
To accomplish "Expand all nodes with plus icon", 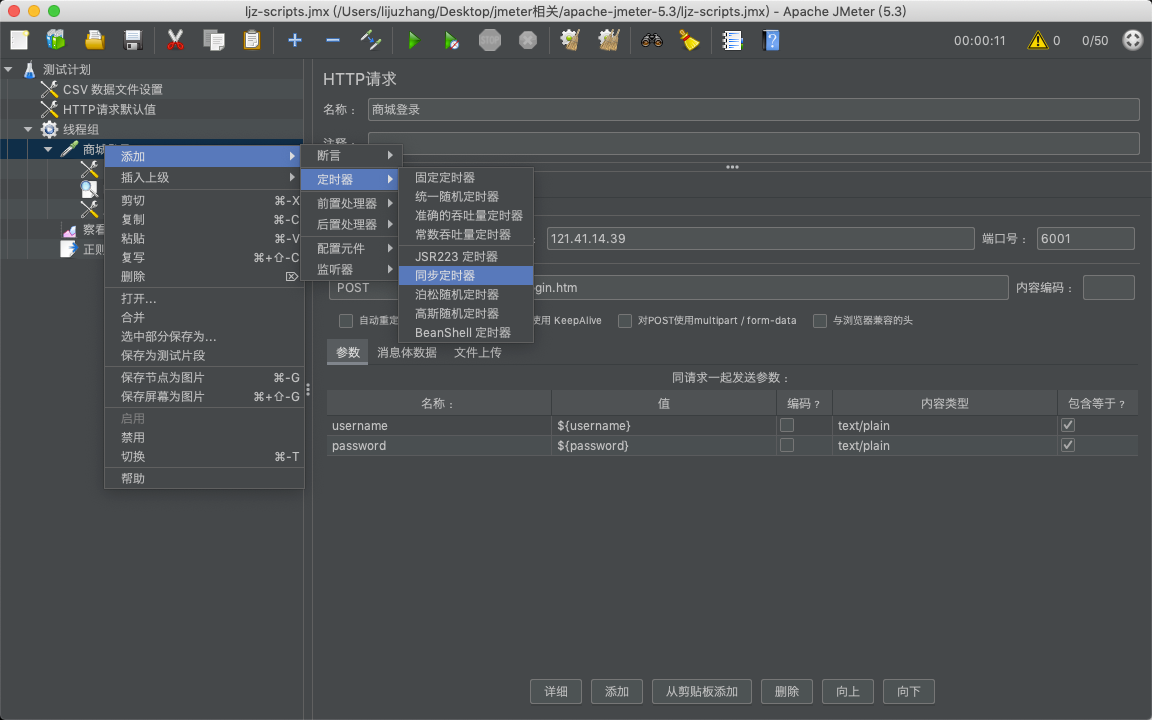I will click(295, 40).
